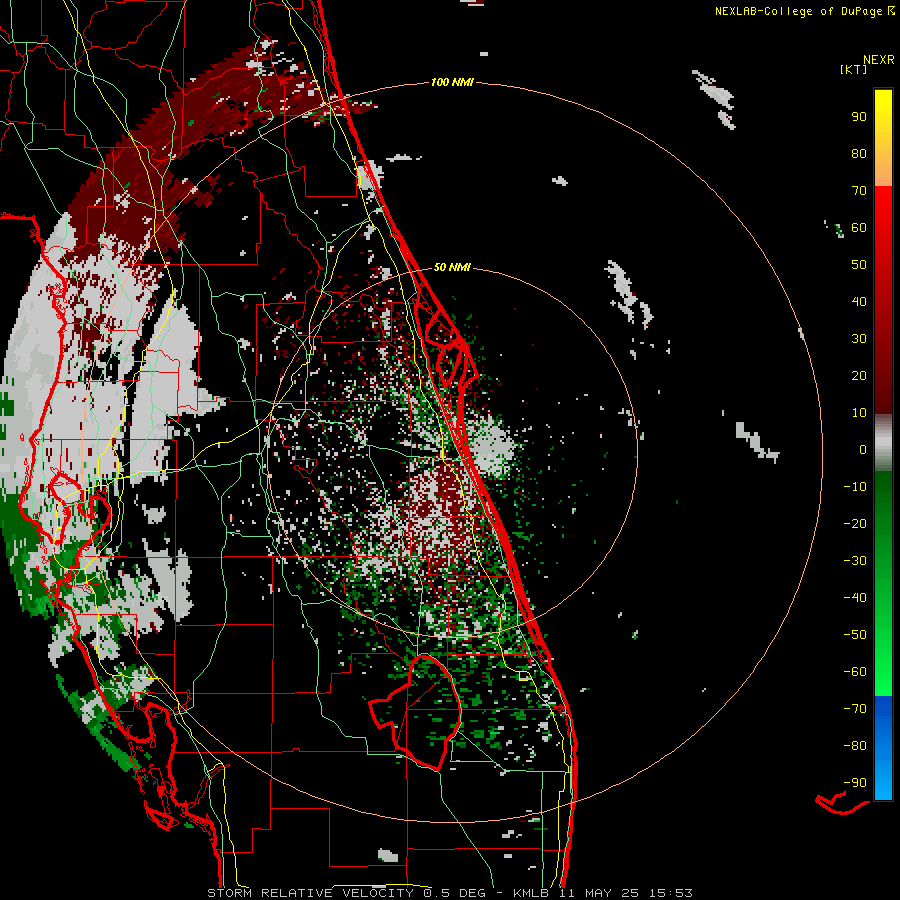This screenshot has width=900, height=900.
Task: Click the gray zero-velocity segment of color bar
Action: click(883, 445)
